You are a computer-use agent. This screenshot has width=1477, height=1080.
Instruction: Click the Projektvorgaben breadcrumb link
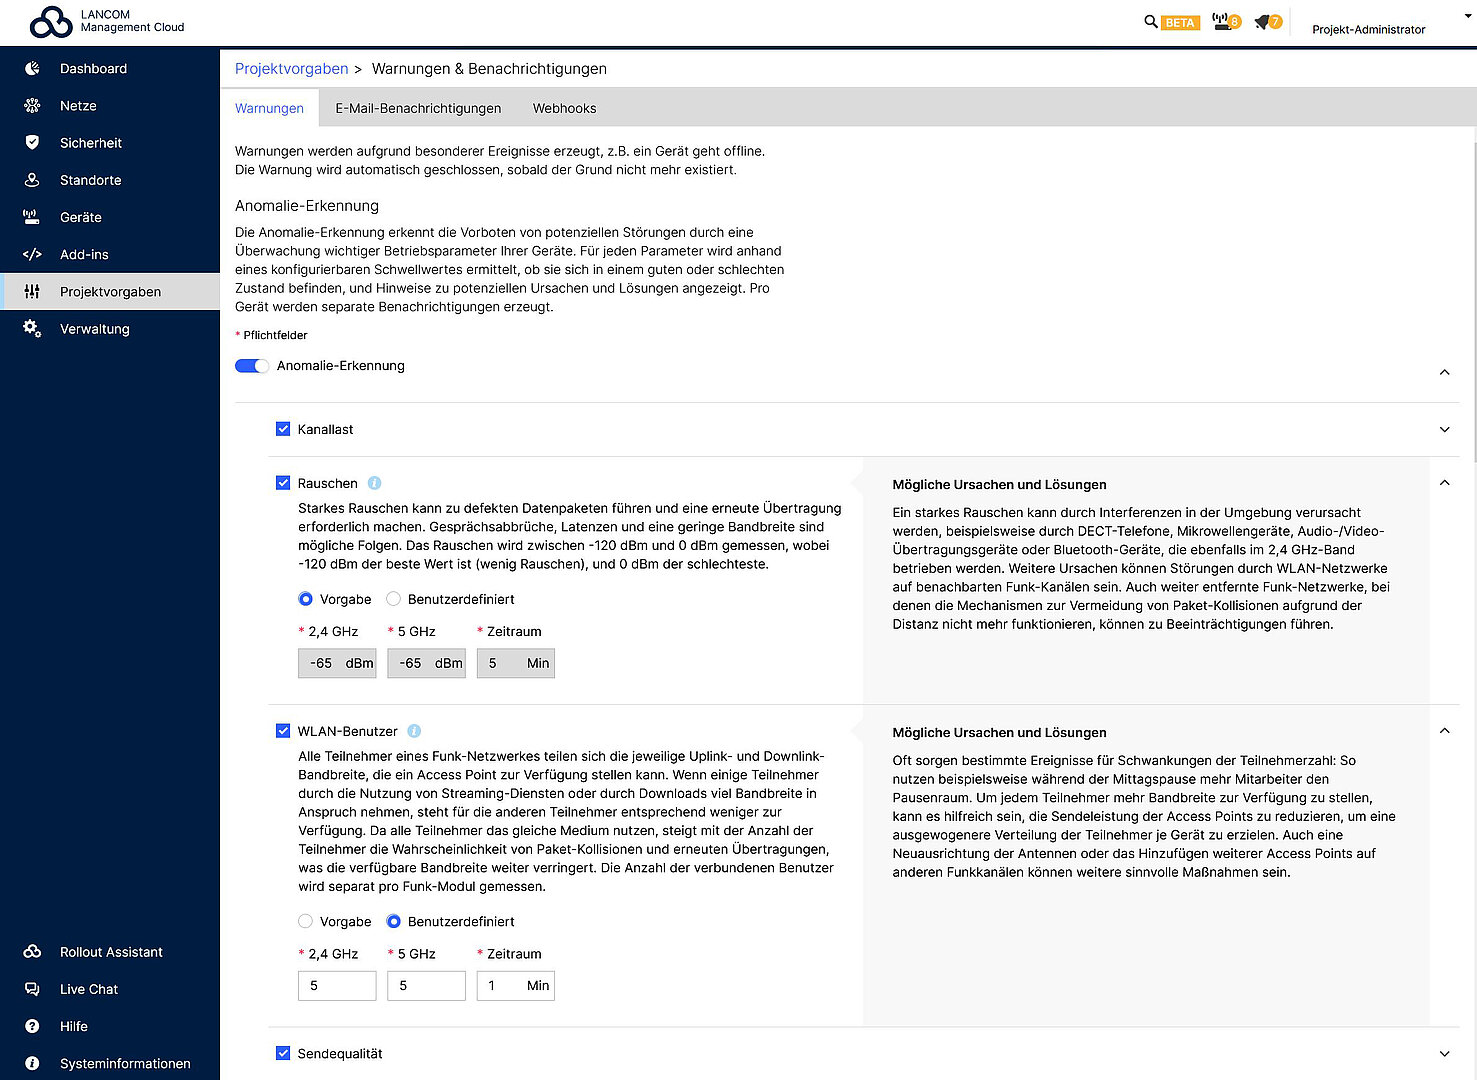point(291,69)
